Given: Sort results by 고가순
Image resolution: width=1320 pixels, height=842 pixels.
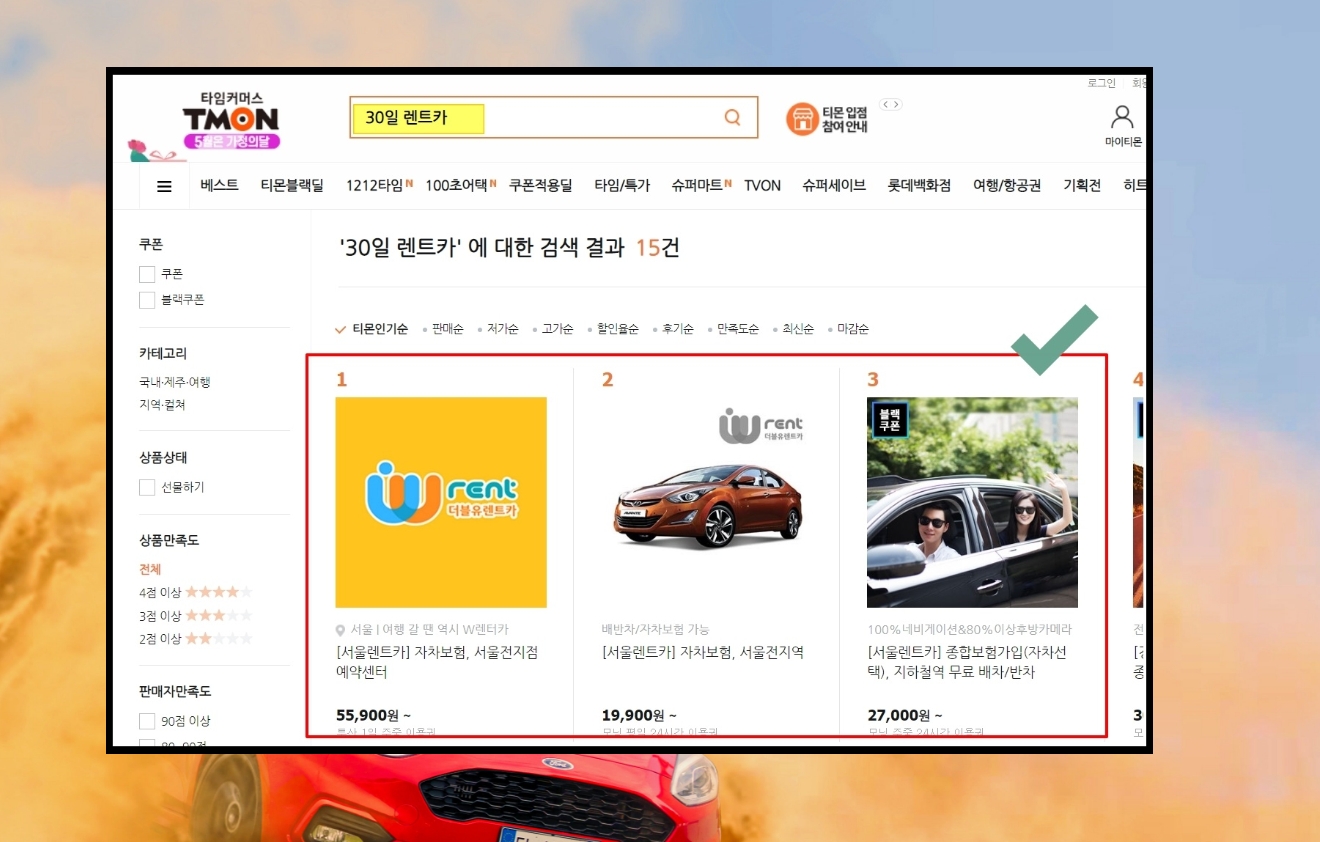Looking at the screenshot, I should [557, 329].
